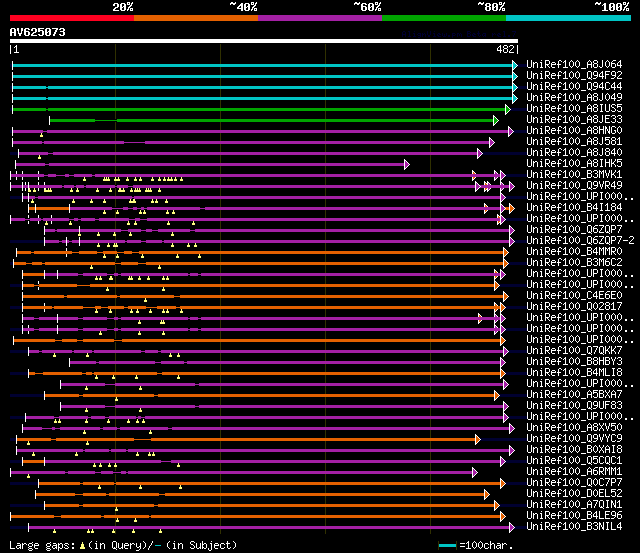Choose the UniRef100_C4E6E0 entry

pyautogui.click(x=574, y=296)
